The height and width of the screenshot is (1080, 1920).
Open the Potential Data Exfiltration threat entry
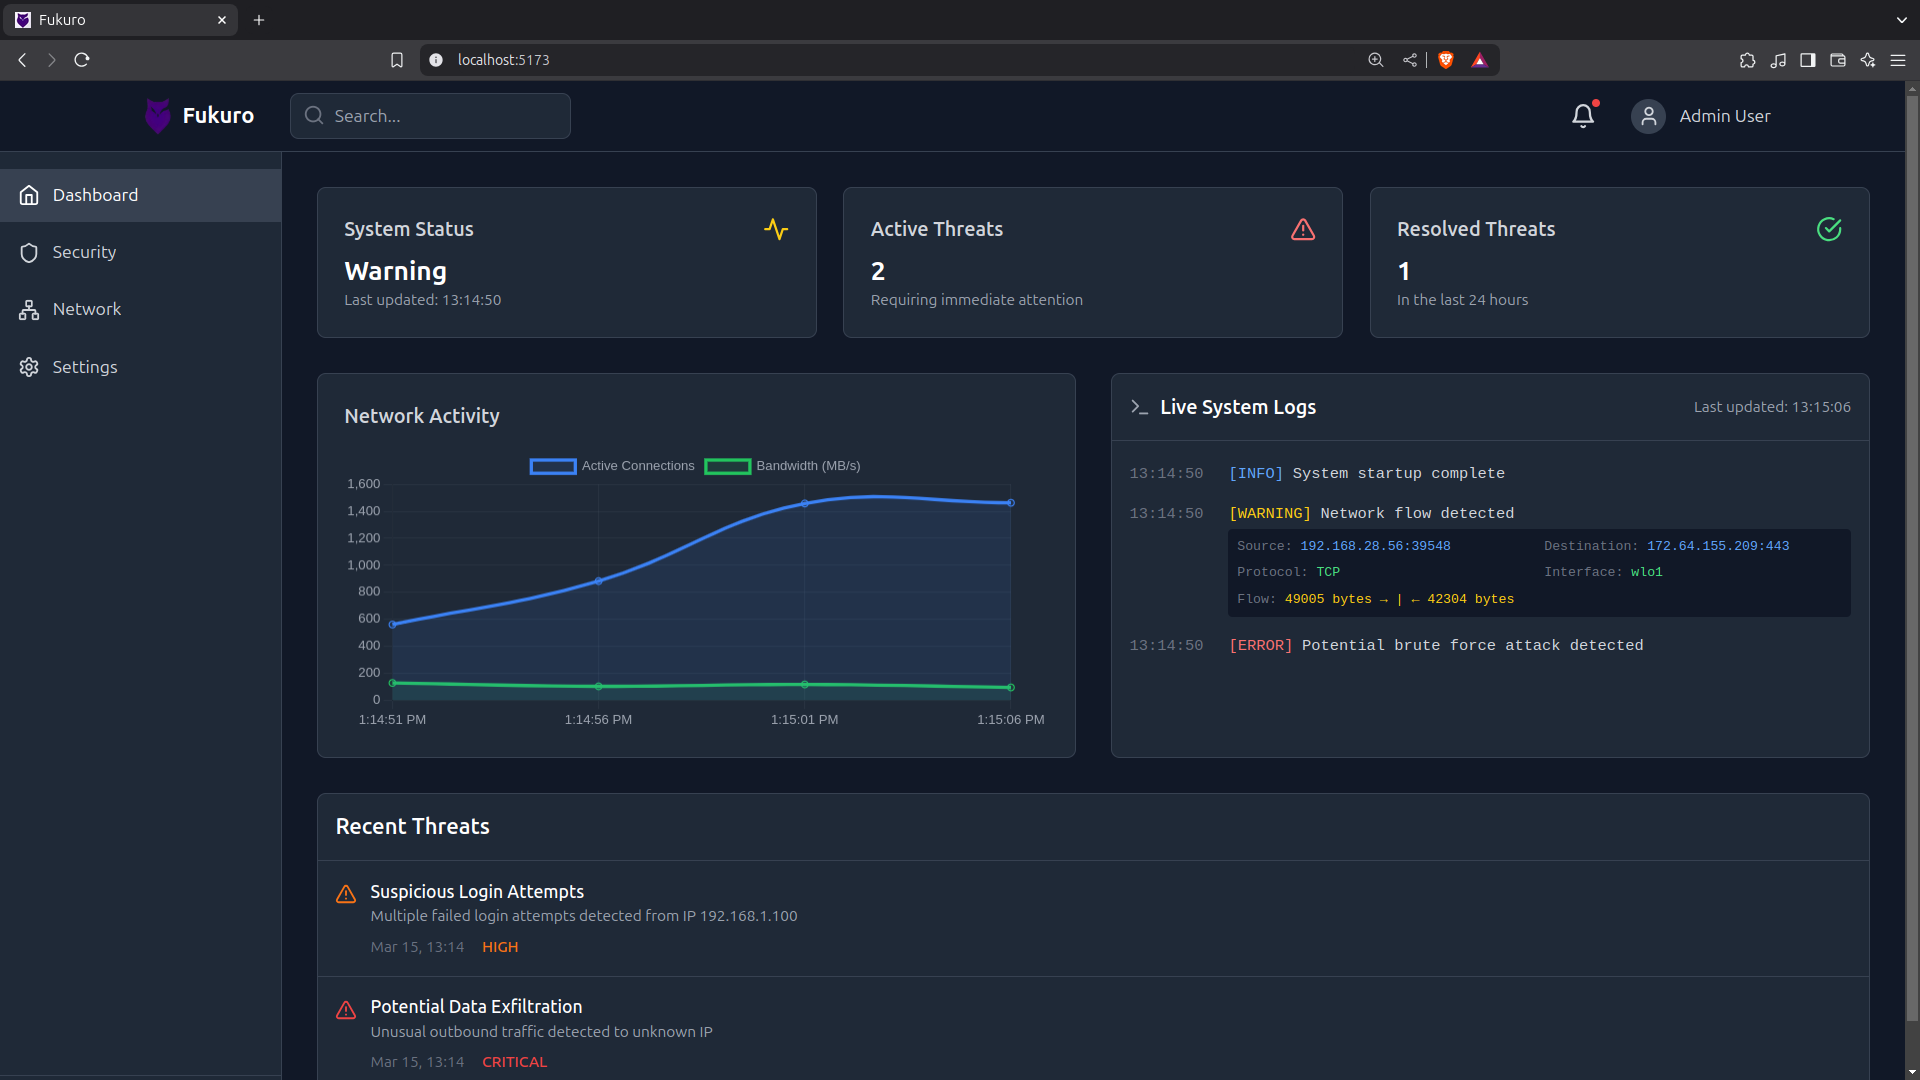(x=476, y=1006)
